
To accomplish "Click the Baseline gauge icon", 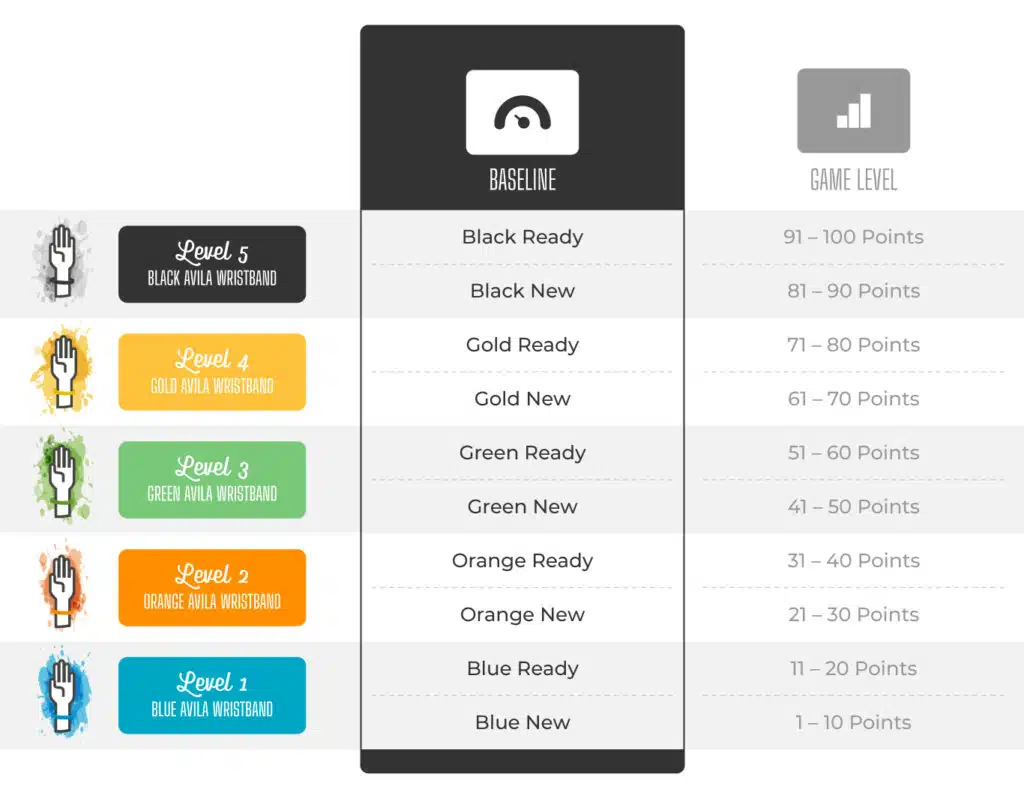I will point(522,112).
